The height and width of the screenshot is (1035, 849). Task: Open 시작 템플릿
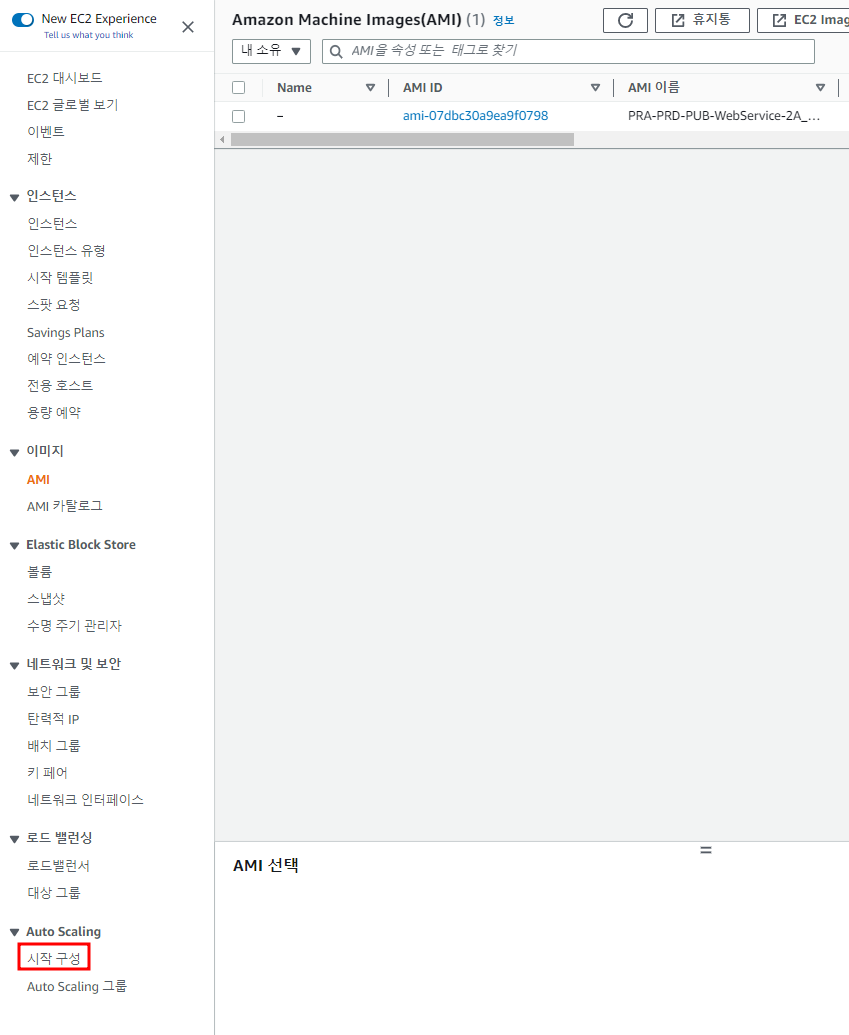click(60, 277)
